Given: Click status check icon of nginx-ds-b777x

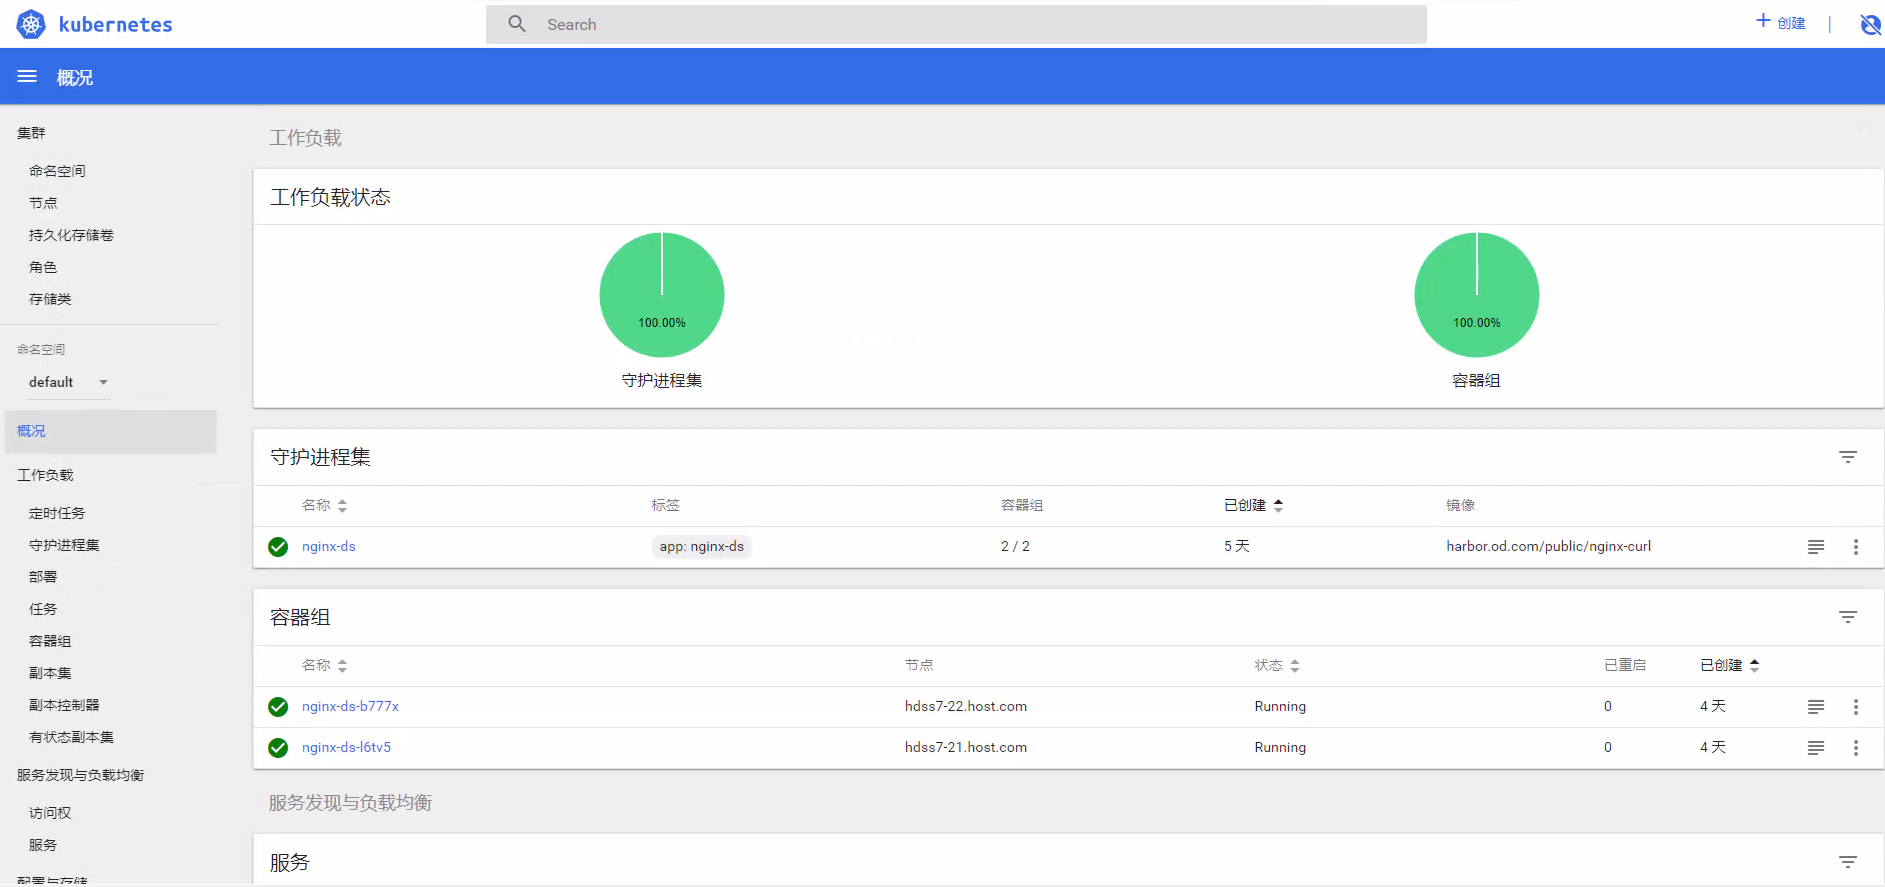Looking at the screenshot, I should (x=278, y=707).
